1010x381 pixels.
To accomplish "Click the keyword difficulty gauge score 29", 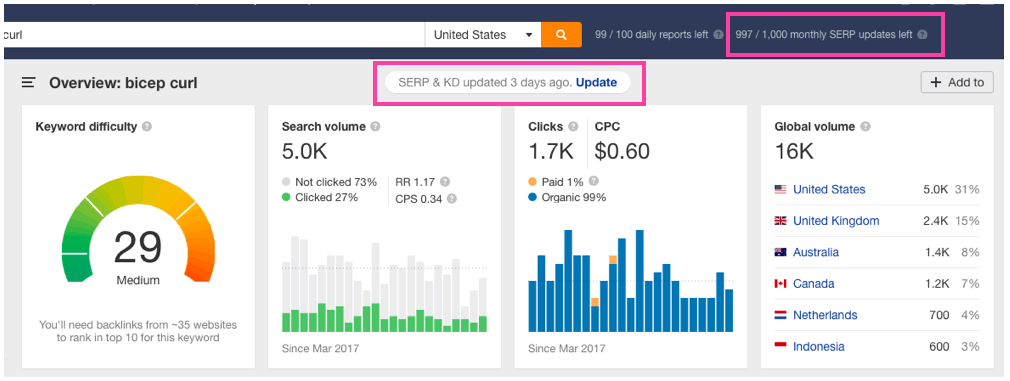I will click(x=138, y=248).
